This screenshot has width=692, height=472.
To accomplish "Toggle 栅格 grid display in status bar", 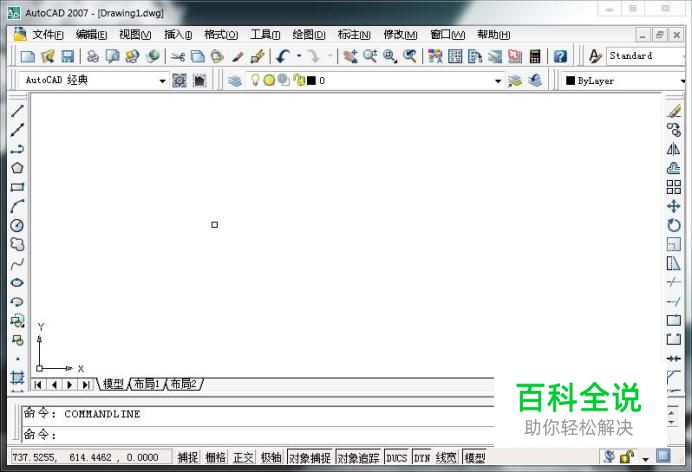I will click(215, 457).
